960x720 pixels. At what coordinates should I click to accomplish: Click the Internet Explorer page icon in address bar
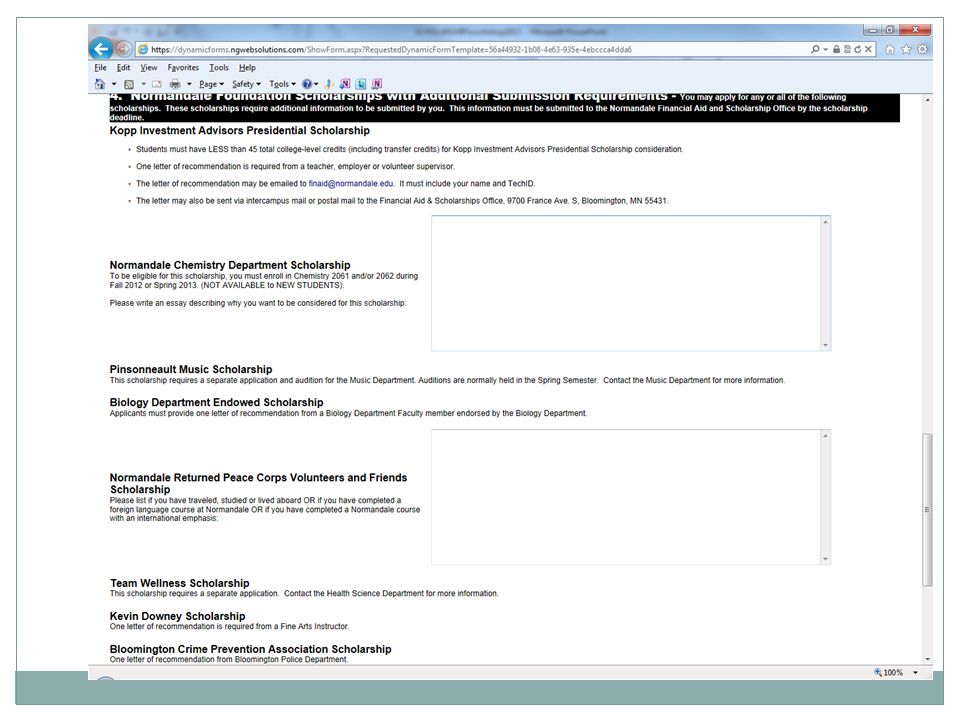click(143, 49)
